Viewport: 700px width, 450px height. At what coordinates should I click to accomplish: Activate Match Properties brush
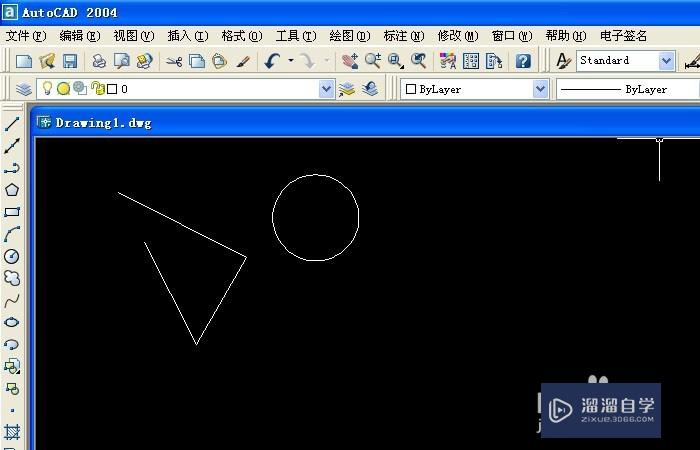pyautogui.click(x=243, y=61)
